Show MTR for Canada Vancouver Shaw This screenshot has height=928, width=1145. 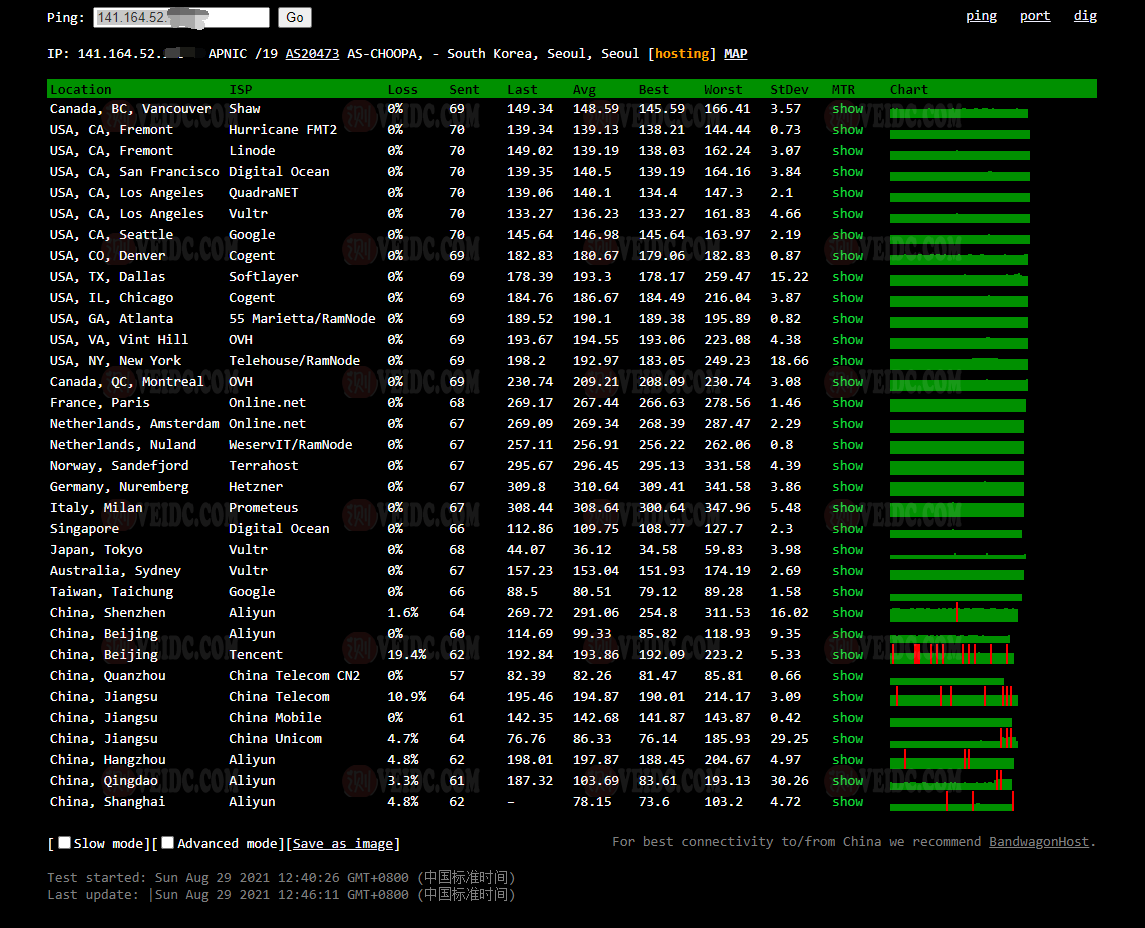[x=847, y=109]
